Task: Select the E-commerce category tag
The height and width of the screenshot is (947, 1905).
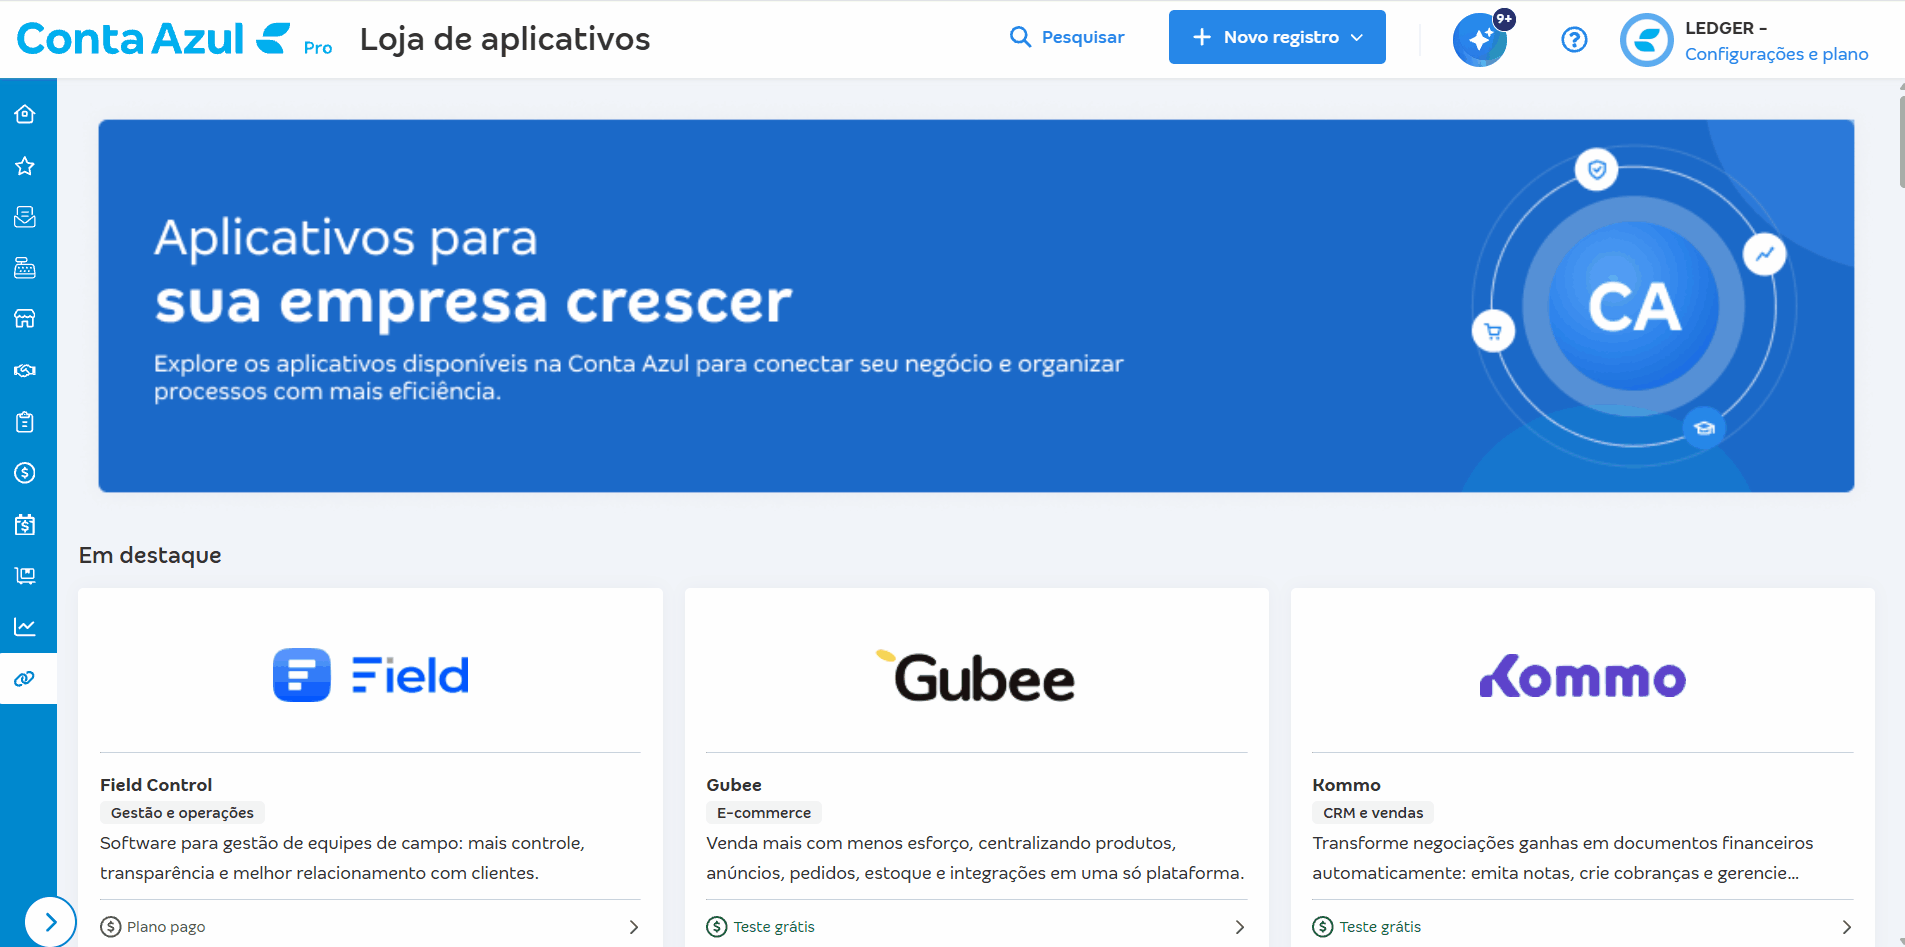Action: tap(764, 813)
